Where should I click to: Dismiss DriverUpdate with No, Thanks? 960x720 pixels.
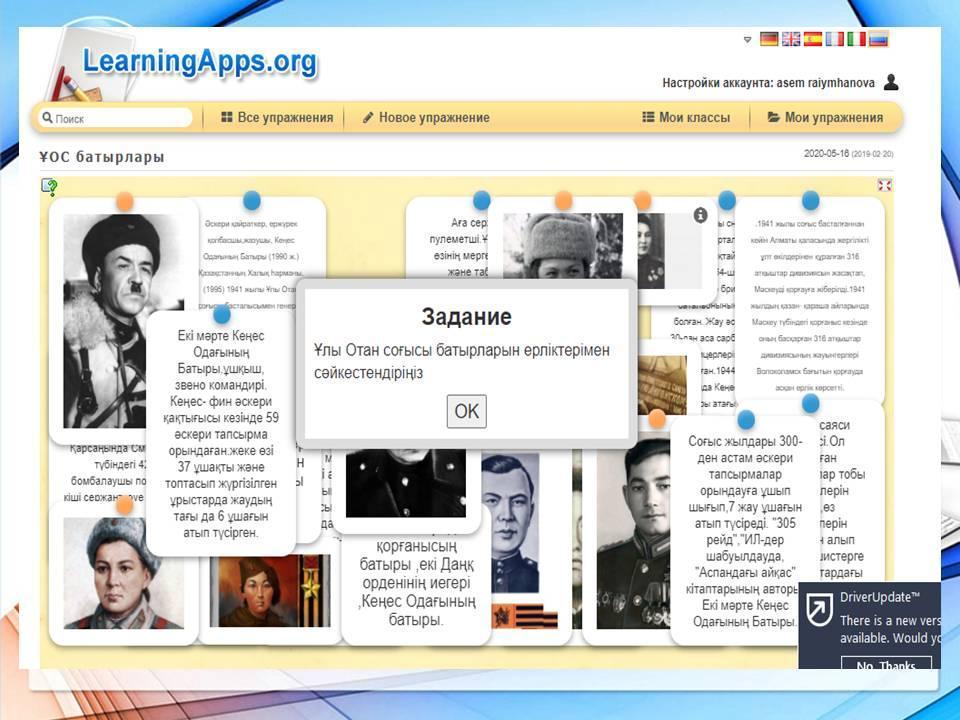point(887,664)
